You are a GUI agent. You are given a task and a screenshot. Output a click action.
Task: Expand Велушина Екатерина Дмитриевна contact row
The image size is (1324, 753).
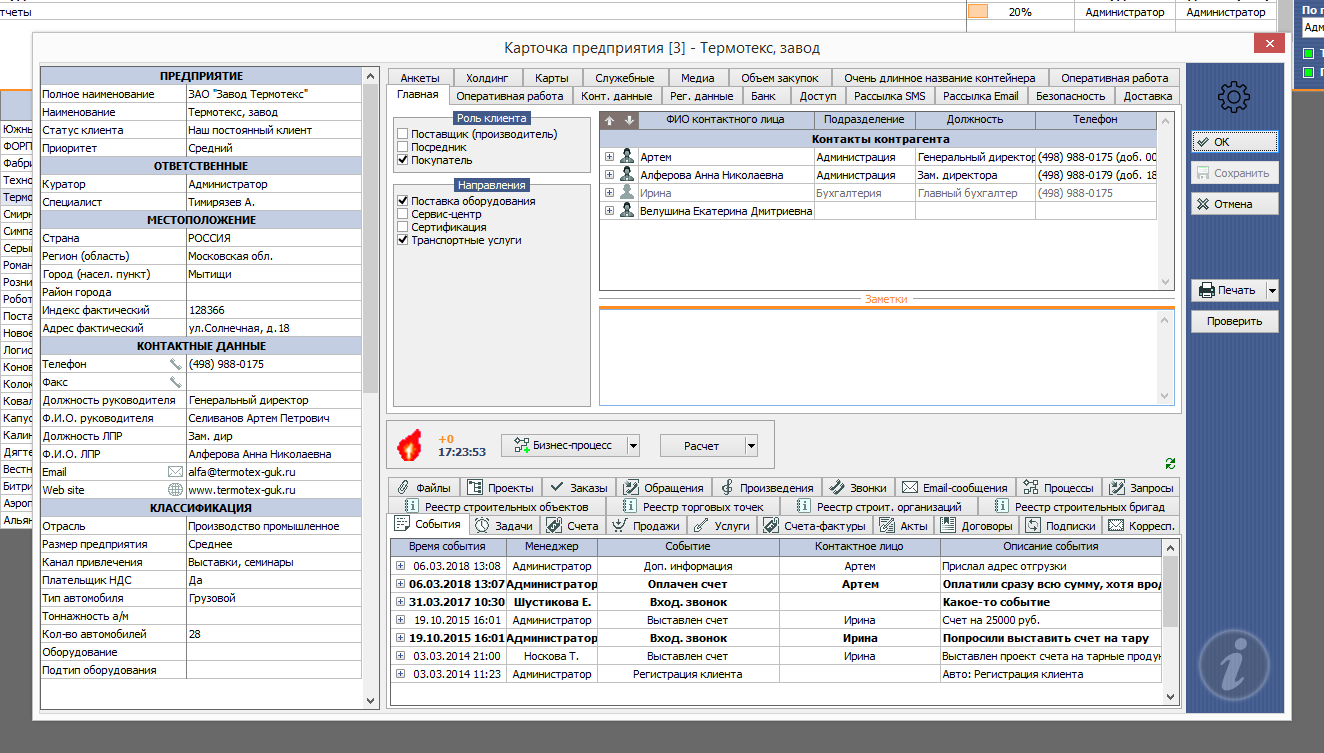tap(609, 211)
